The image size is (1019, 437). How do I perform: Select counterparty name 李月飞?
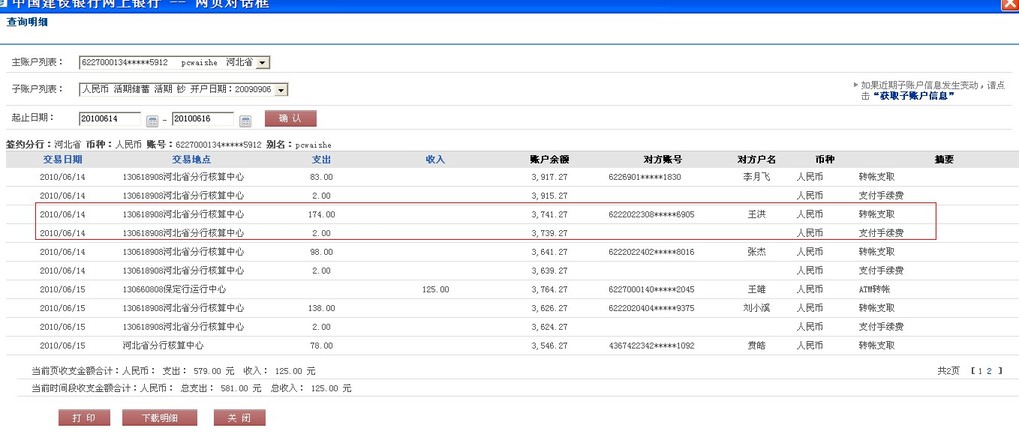tap(756, 177)
